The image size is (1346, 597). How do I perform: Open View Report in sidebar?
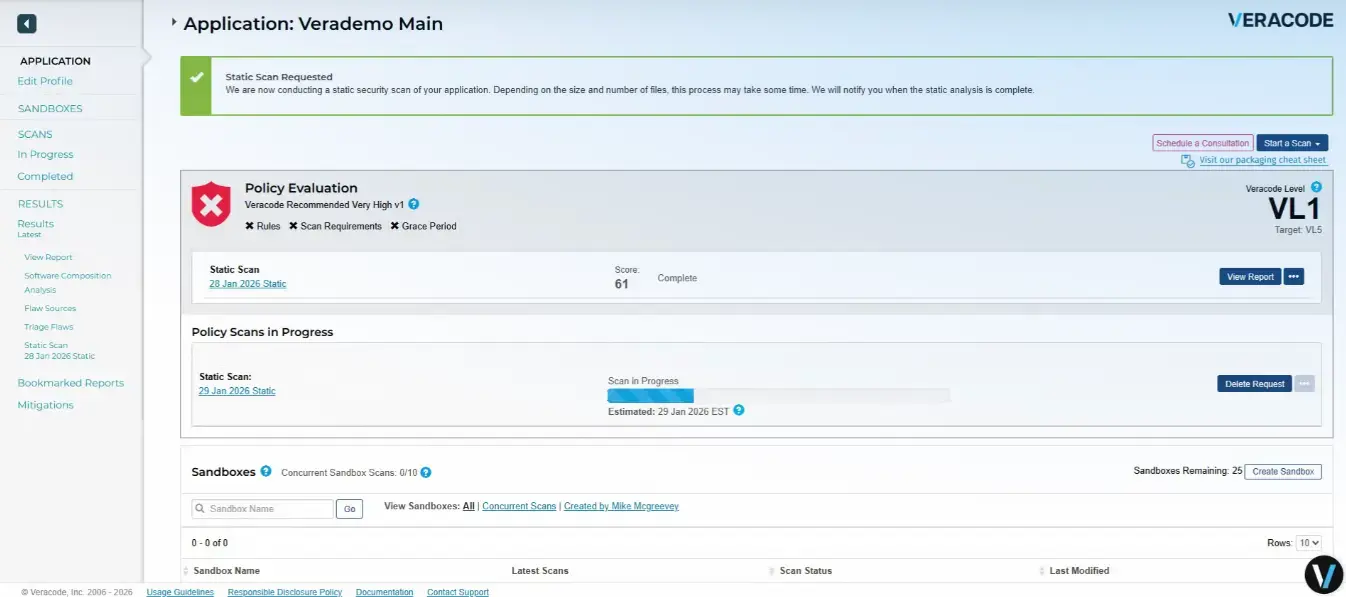point(48,257)
